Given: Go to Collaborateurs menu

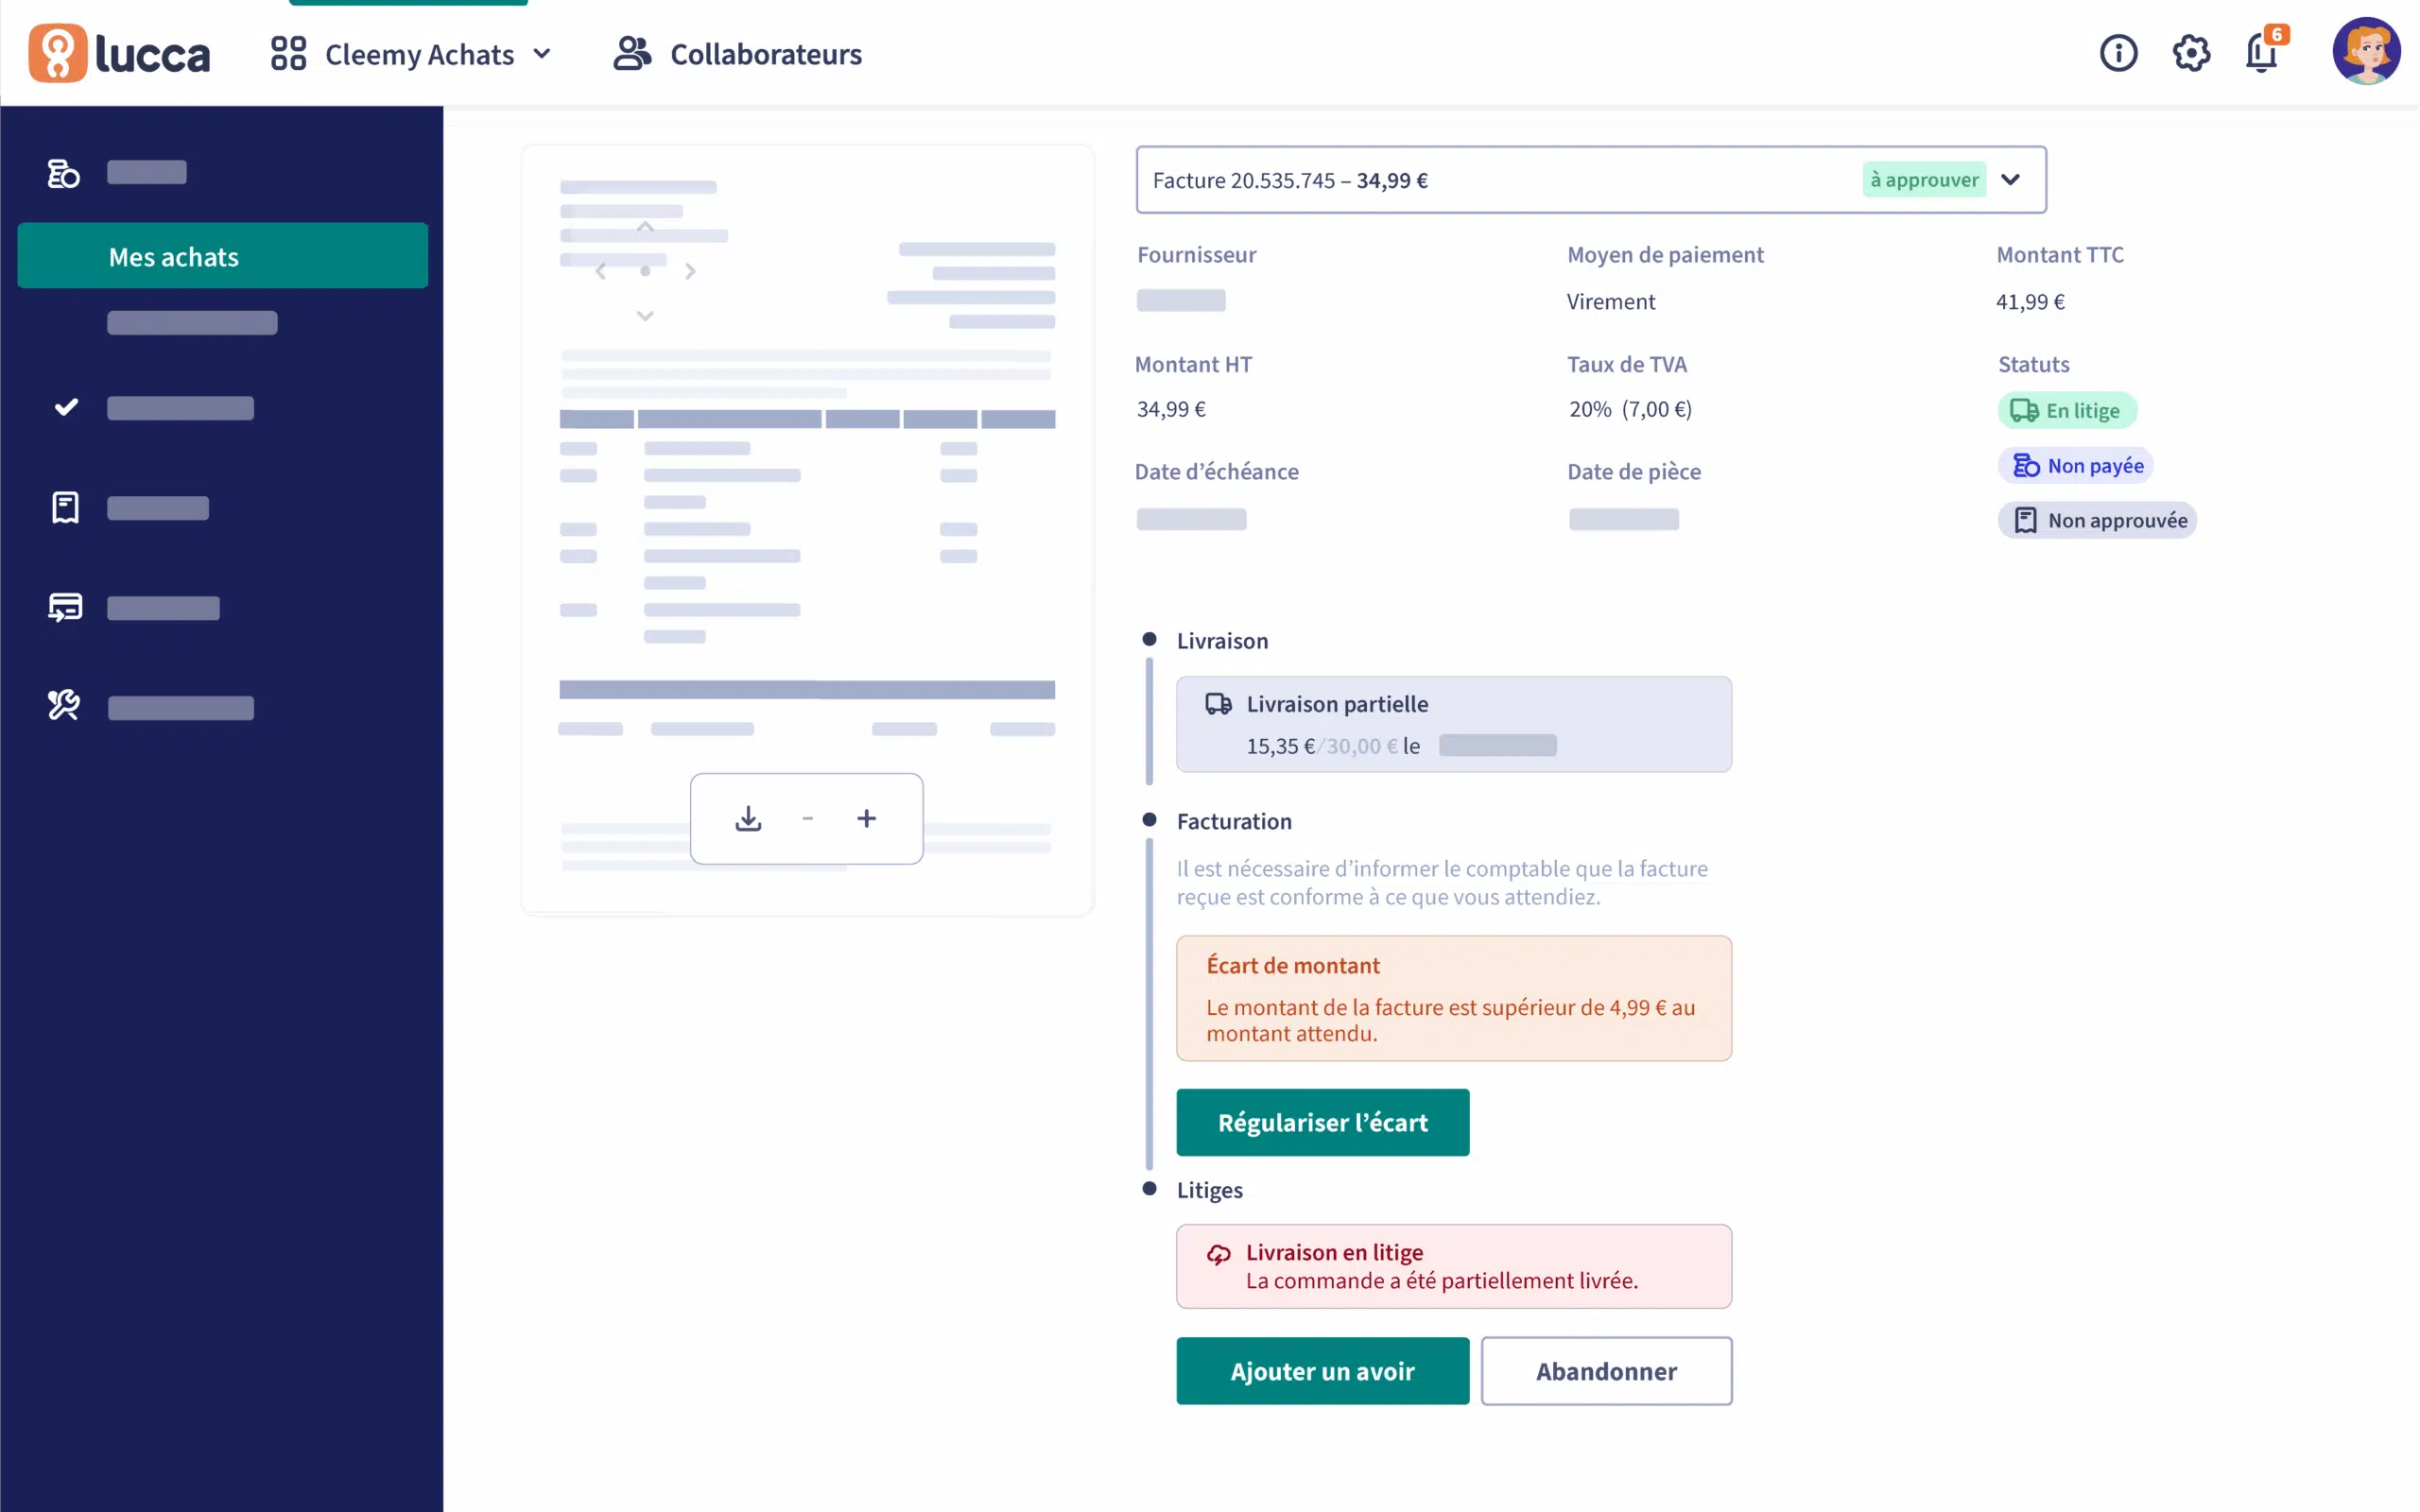Looking at the screenshot, I should point(738,54).
